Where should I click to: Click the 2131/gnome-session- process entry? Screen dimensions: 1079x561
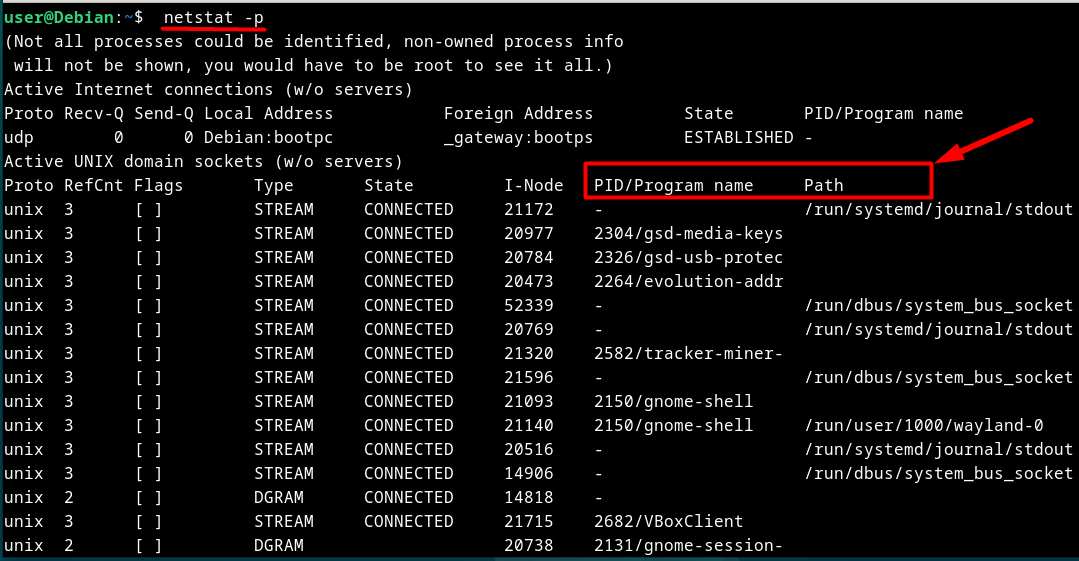click(x=688, y=545)
